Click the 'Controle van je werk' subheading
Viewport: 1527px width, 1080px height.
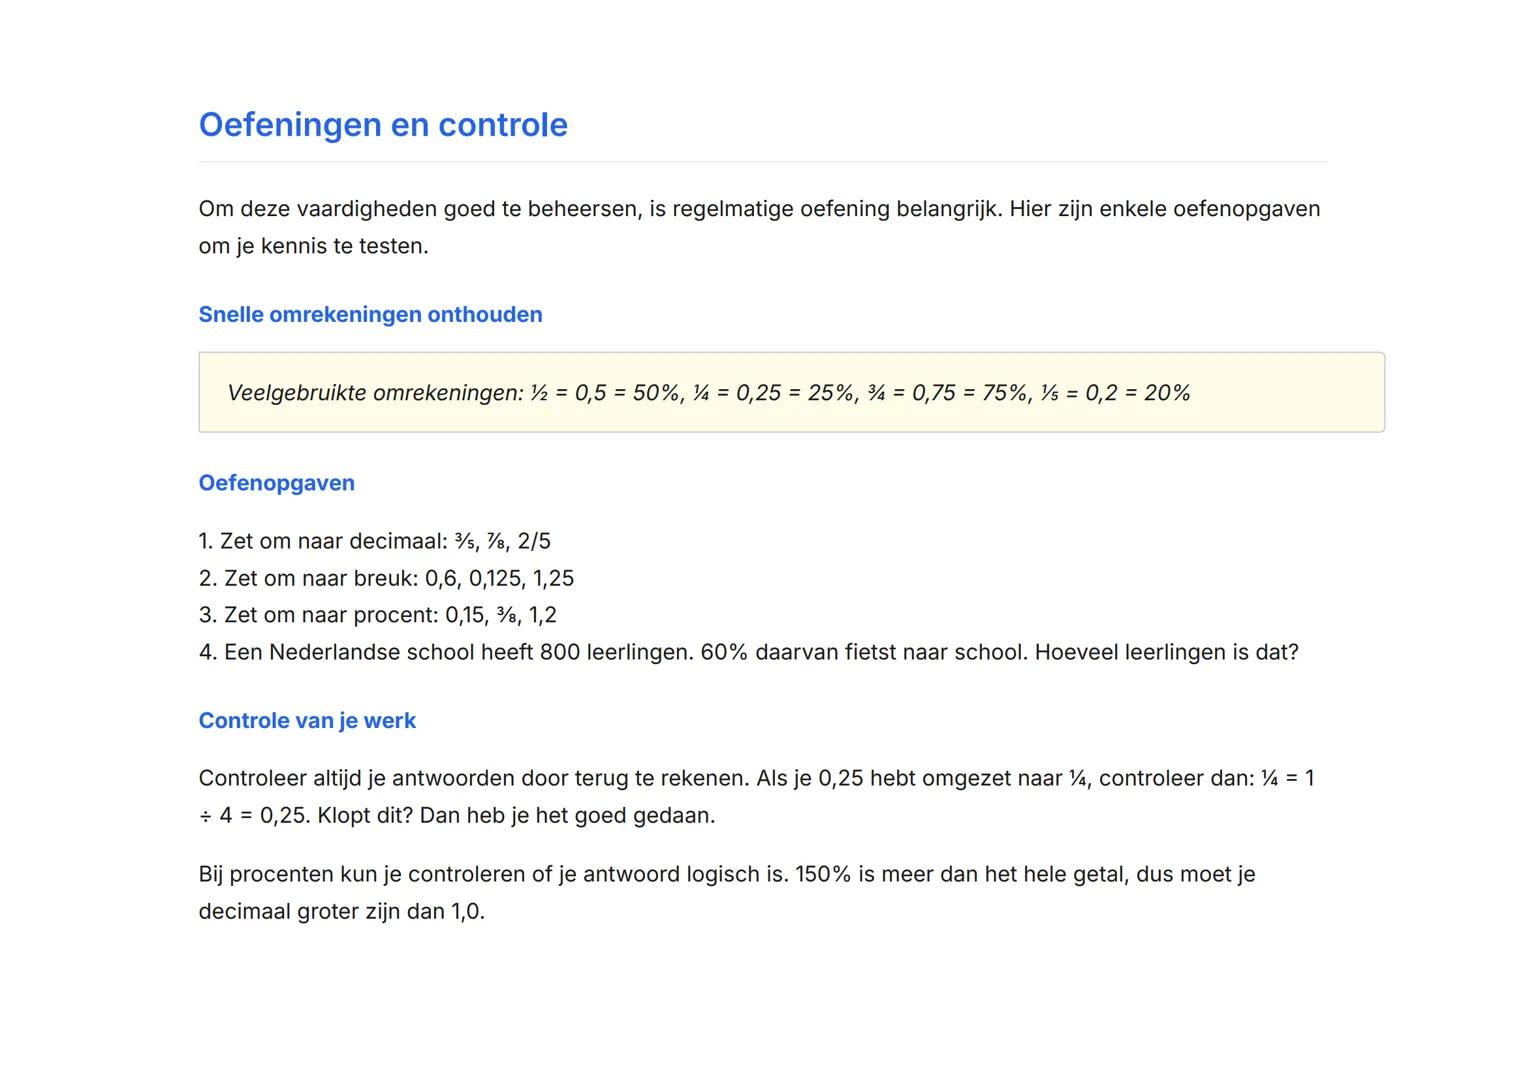click(307, 721)
